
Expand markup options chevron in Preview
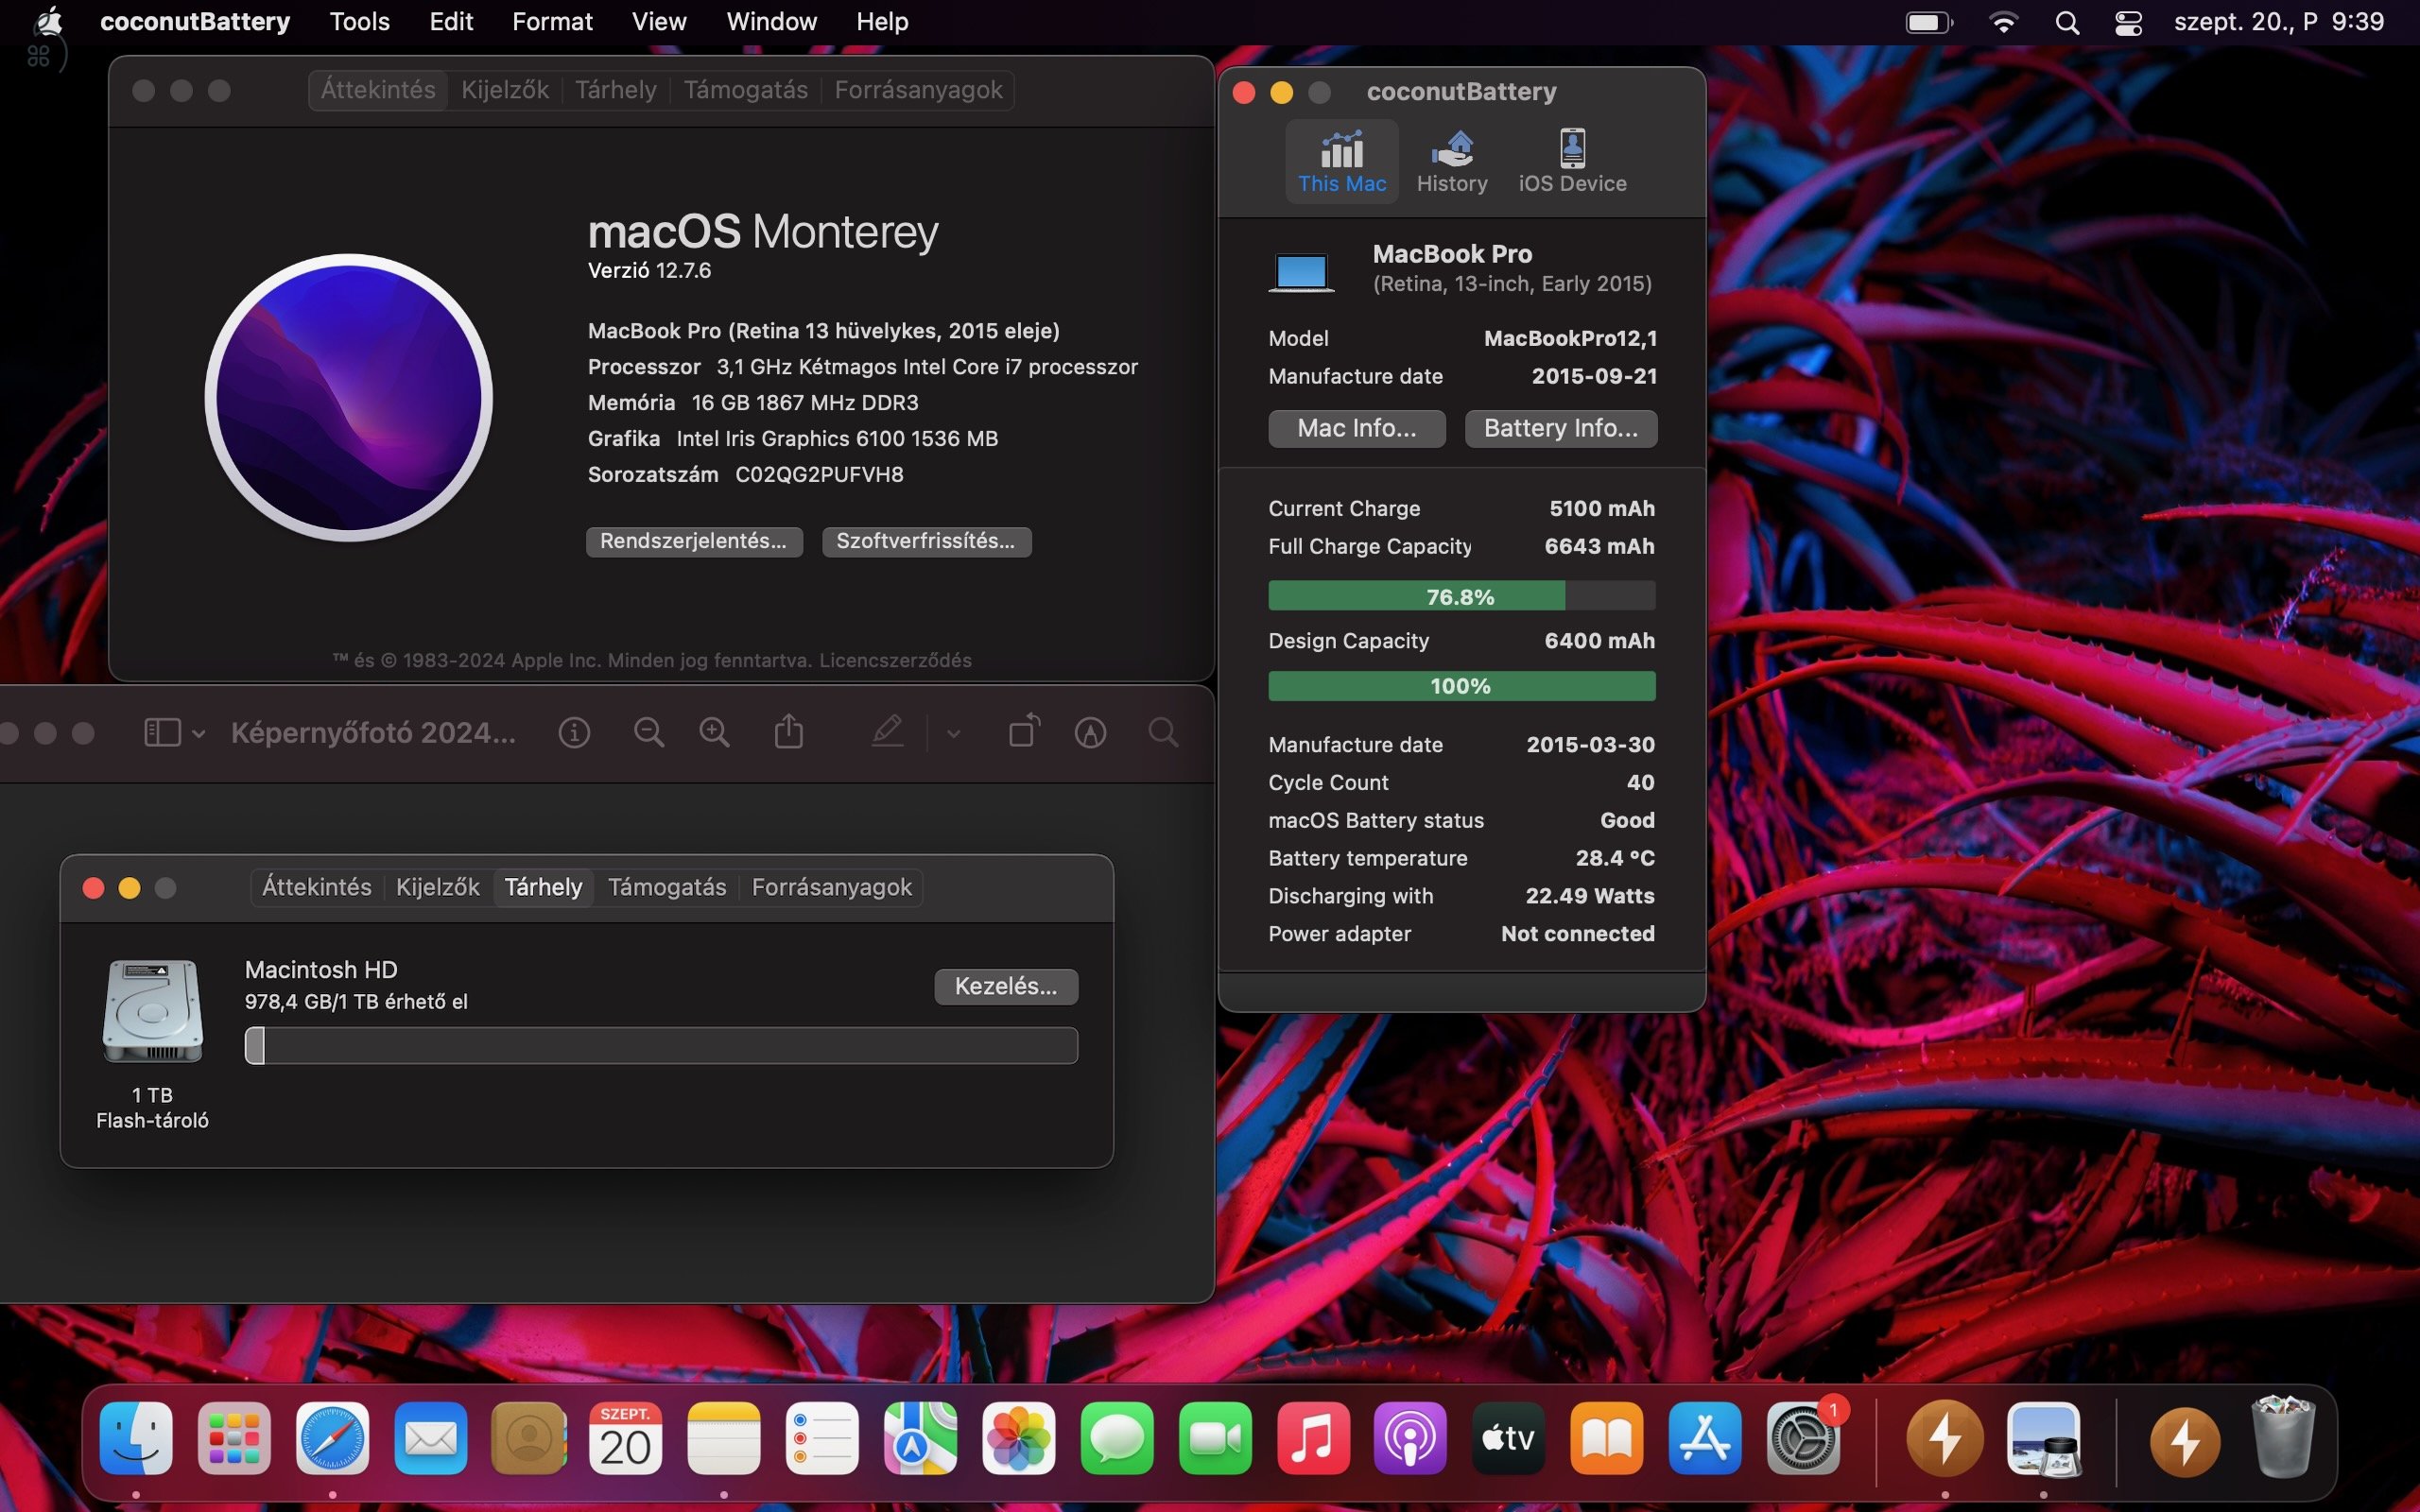954,734
